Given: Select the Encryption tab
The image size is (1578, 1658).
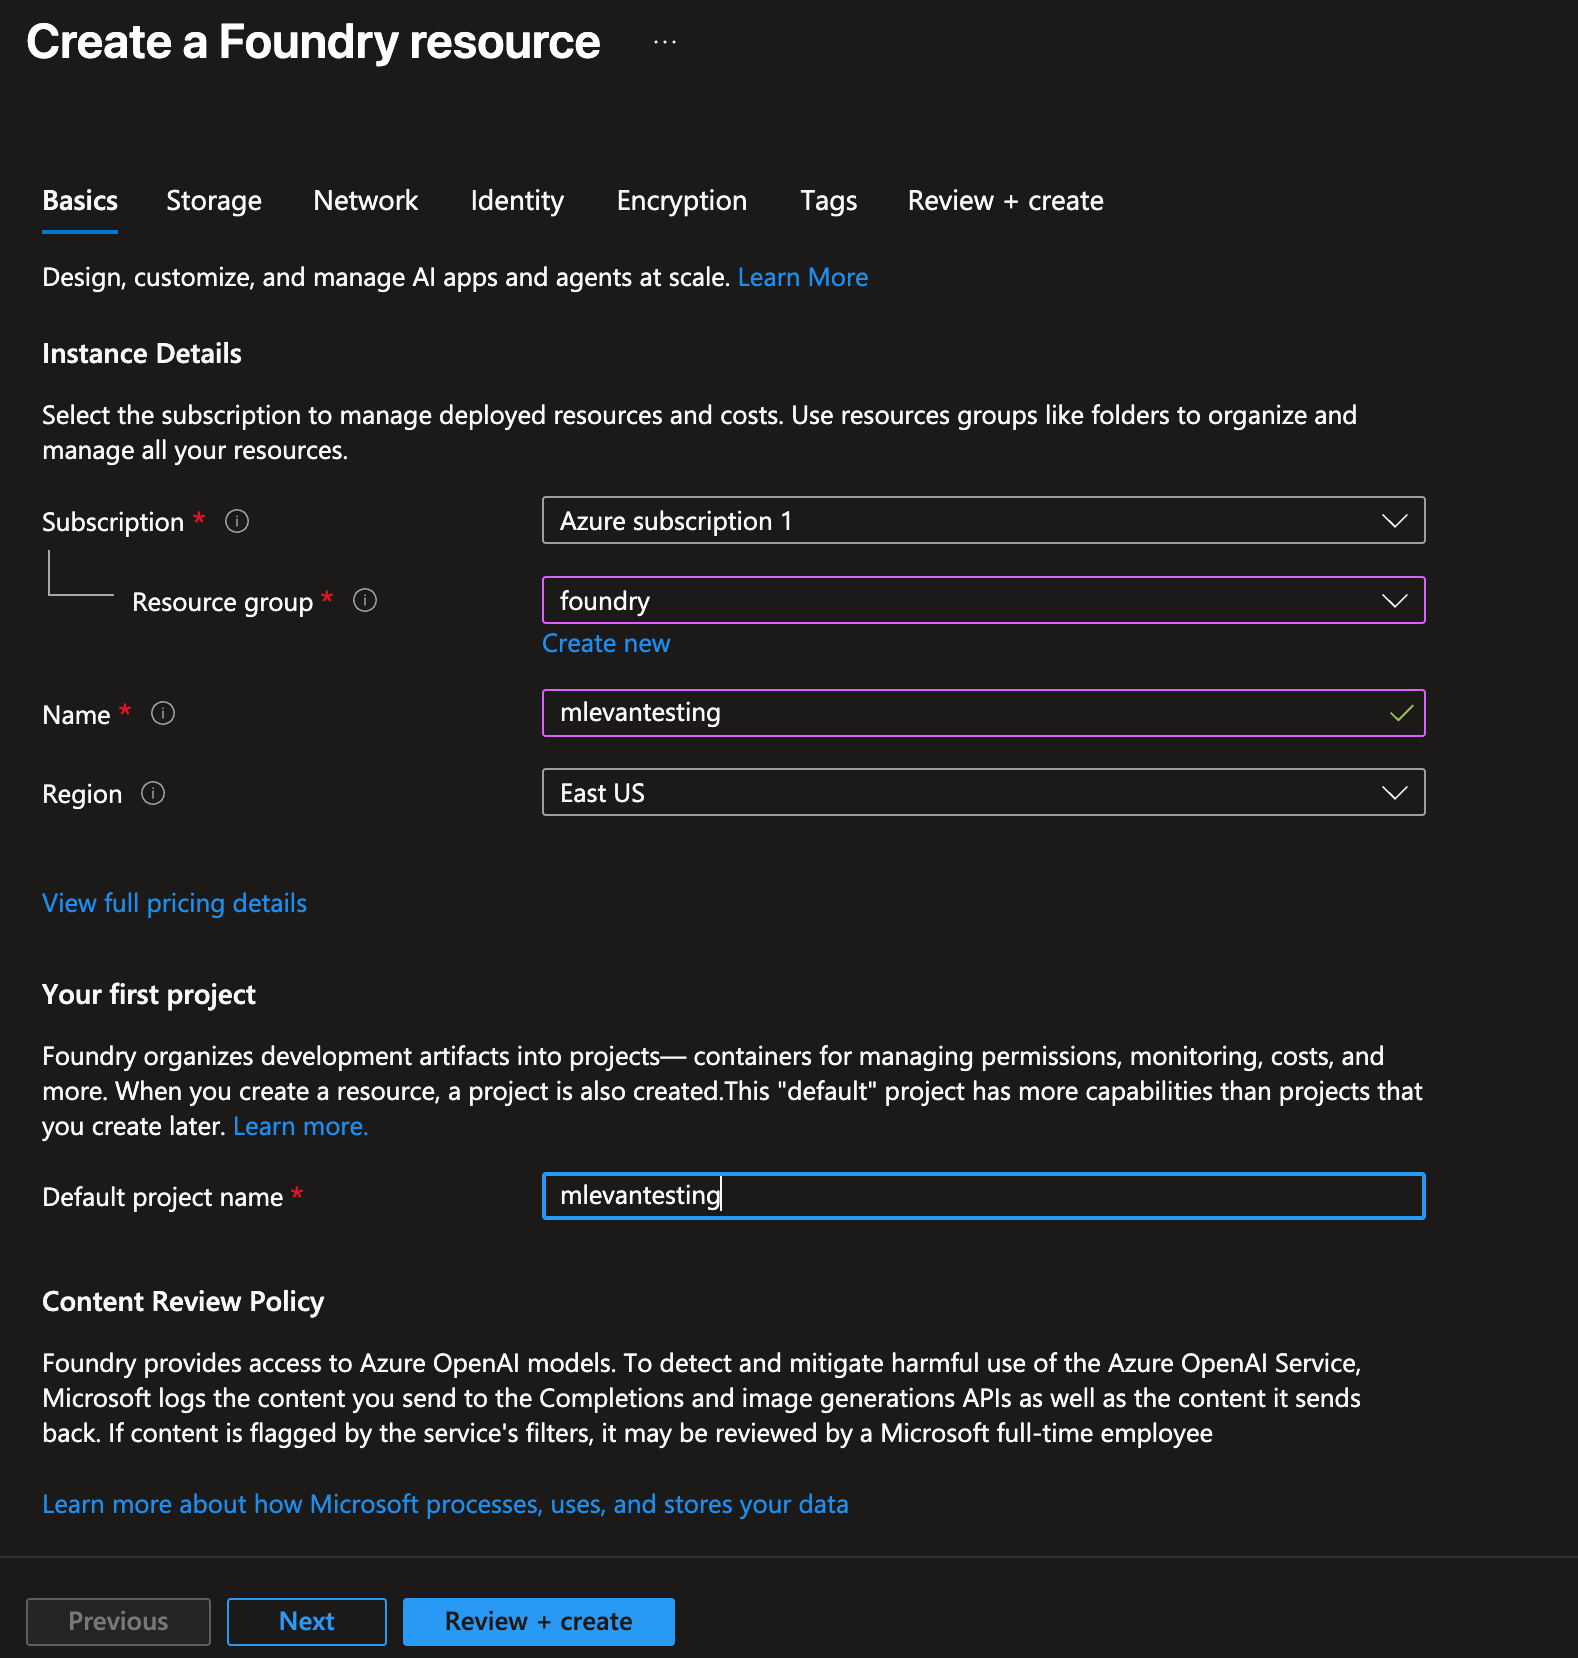Looking at the screenshot, I should [682, 201].
